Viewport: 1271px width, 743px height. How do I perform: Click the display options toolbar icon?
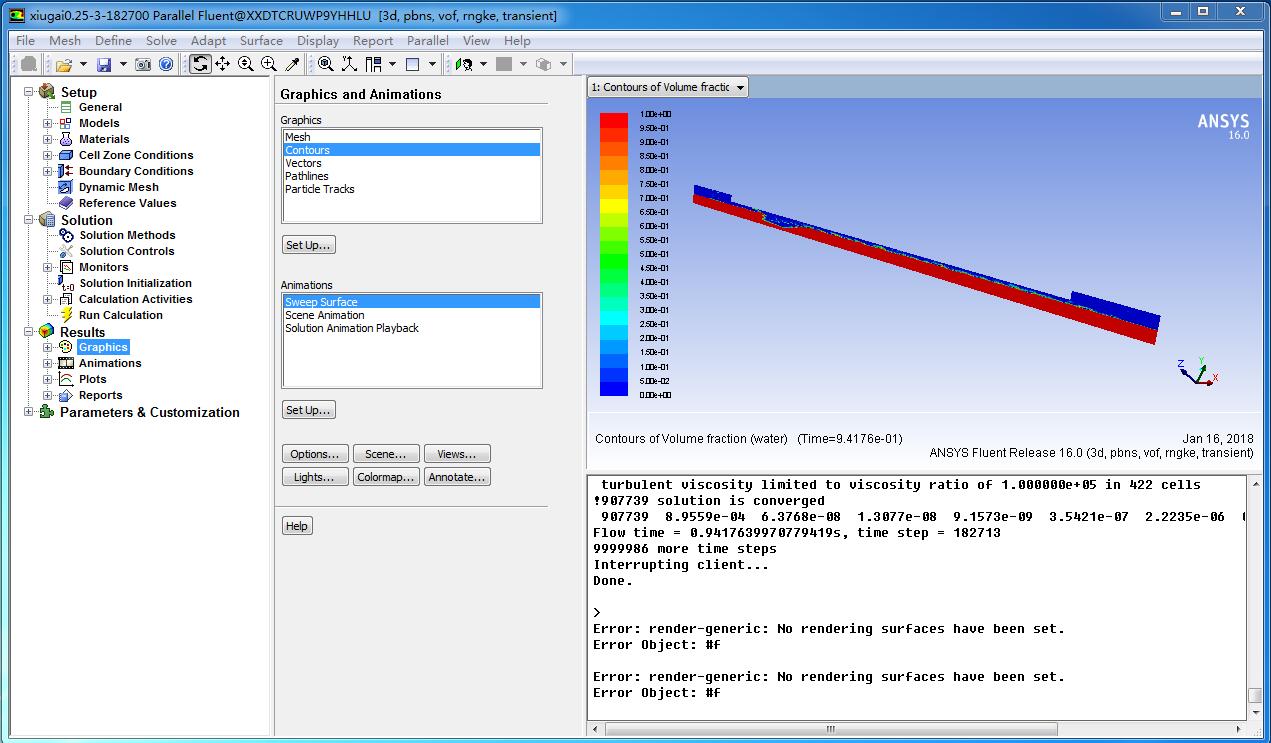point(464,64)
